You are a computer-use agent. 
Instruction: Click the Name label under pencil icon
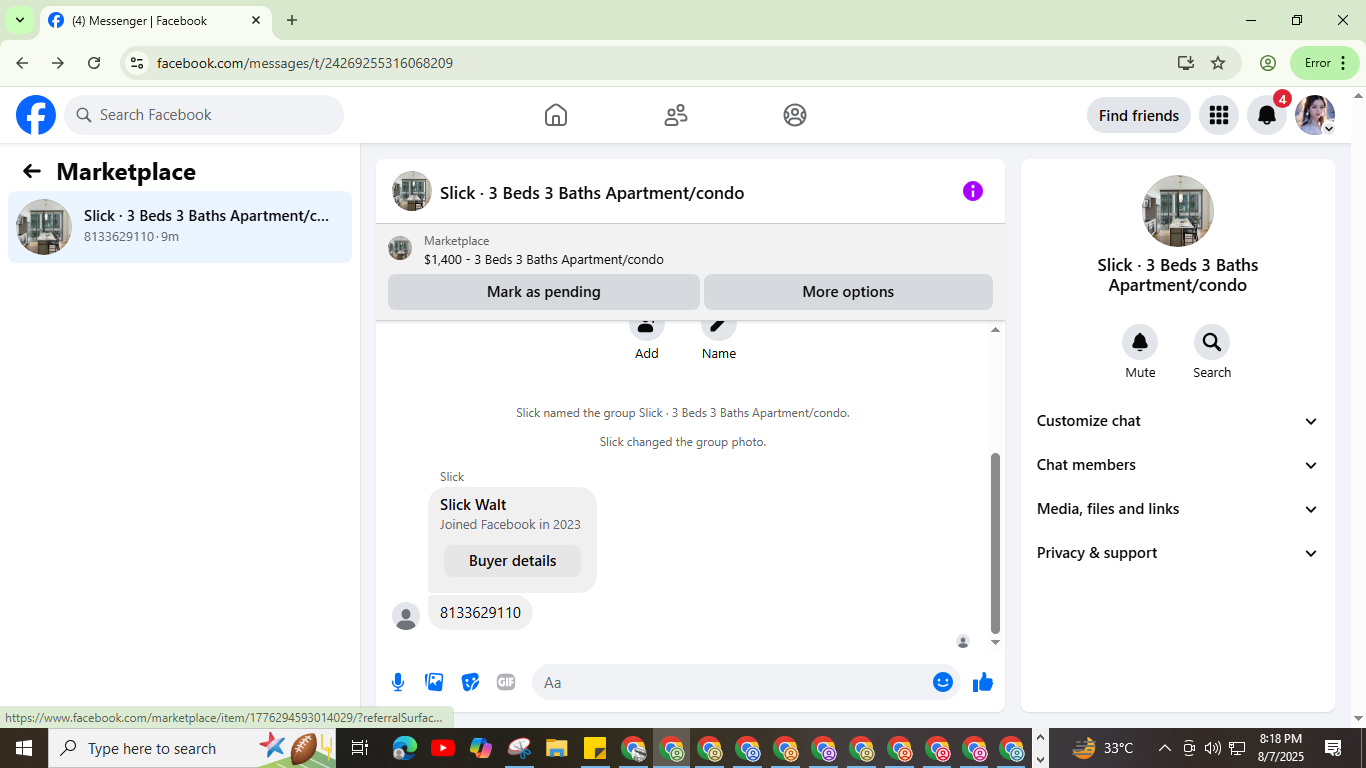point(719,353)
